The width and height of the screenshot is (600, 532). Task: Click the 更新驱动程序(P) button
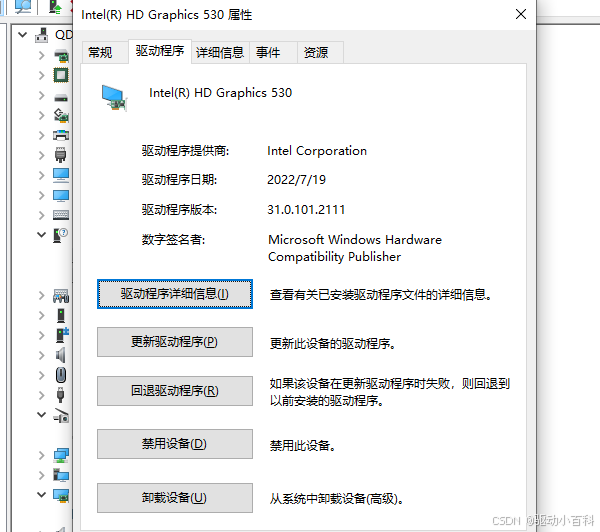(175, 342)
